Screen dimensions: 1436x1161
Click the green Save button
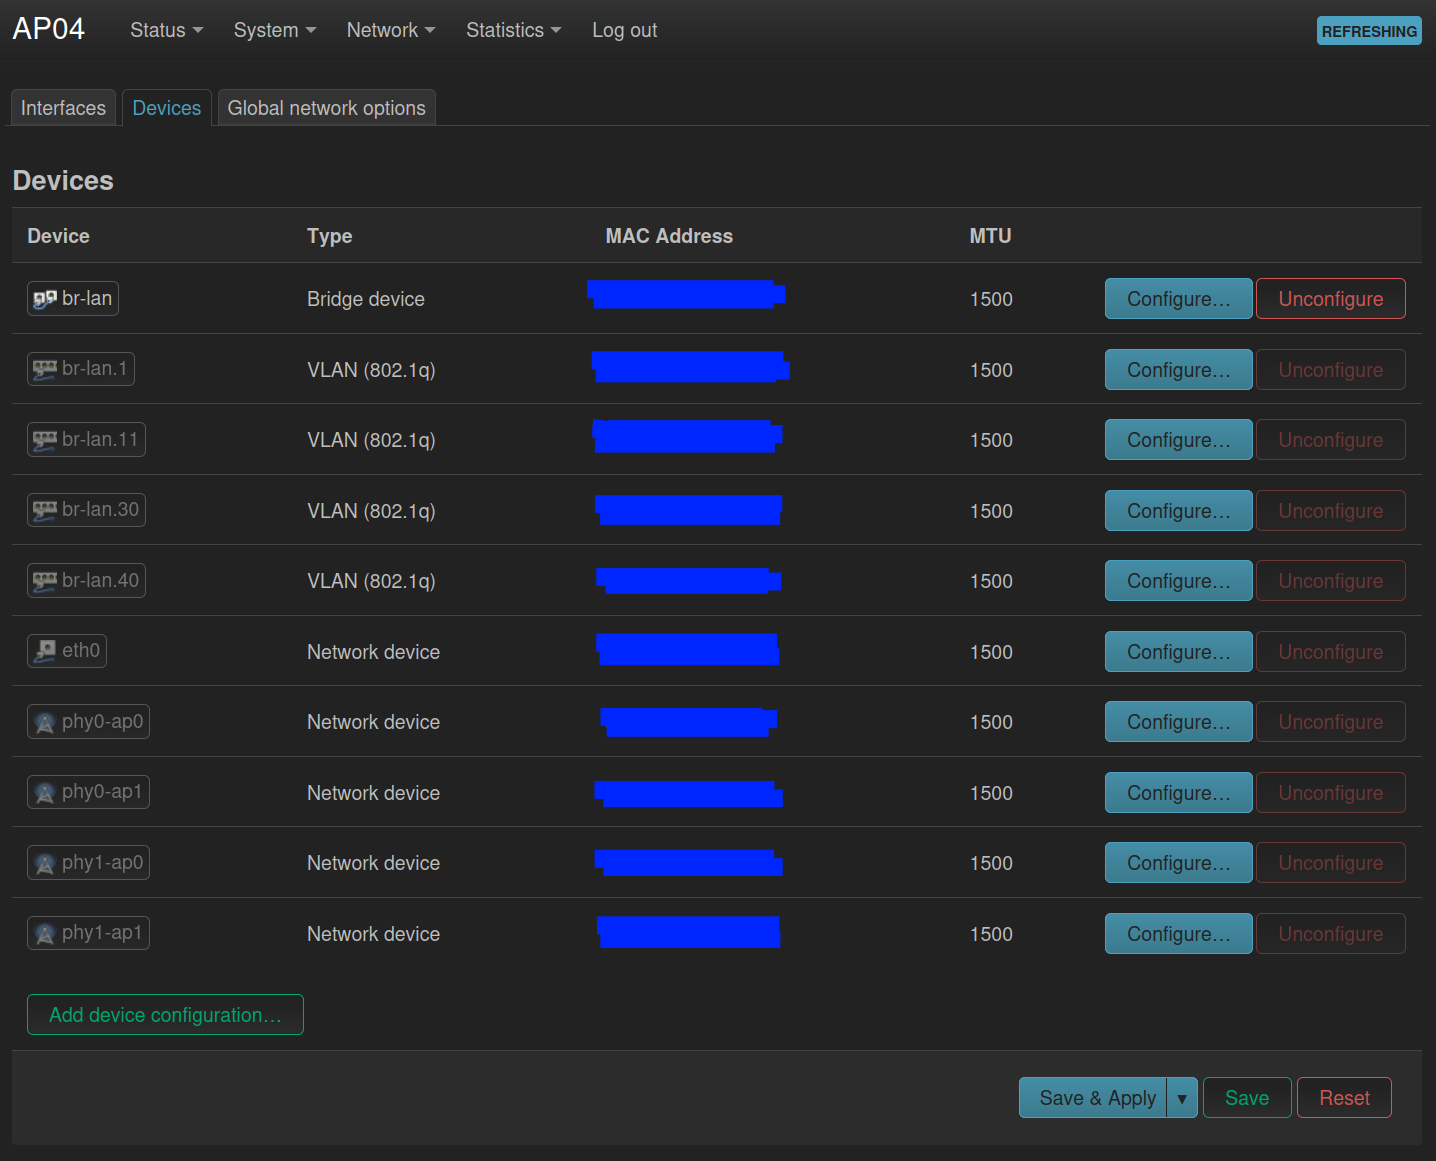[1247, 1098]
